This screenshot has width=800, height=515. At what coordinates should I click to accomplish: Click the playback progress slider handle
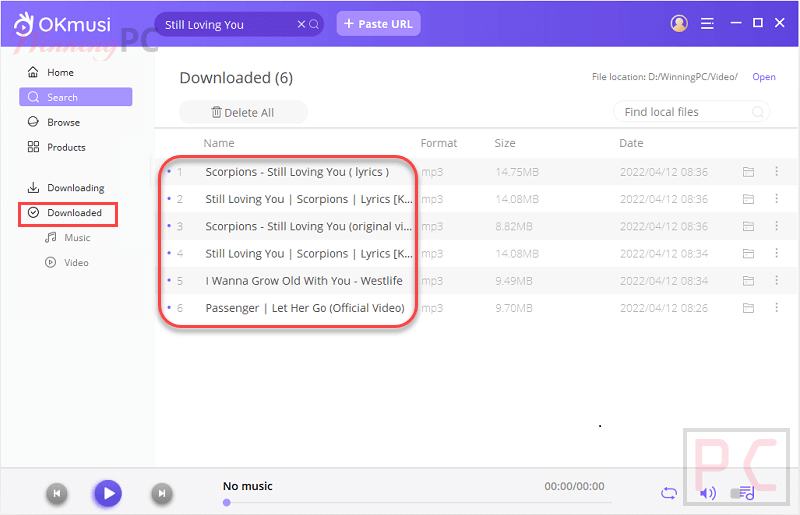click(227, 503)
